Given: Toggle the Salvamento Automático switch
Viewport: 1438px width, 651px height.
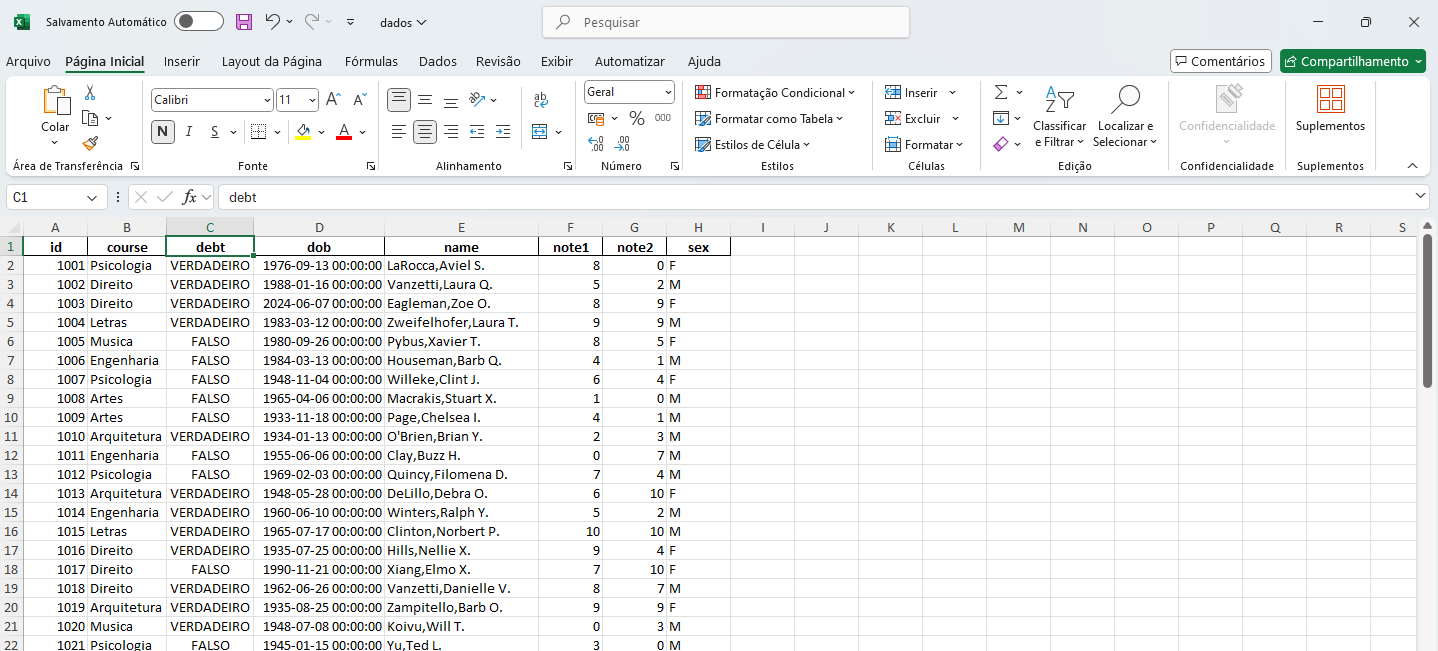Looking at the screenshot, I should click(x=198, y=22).
